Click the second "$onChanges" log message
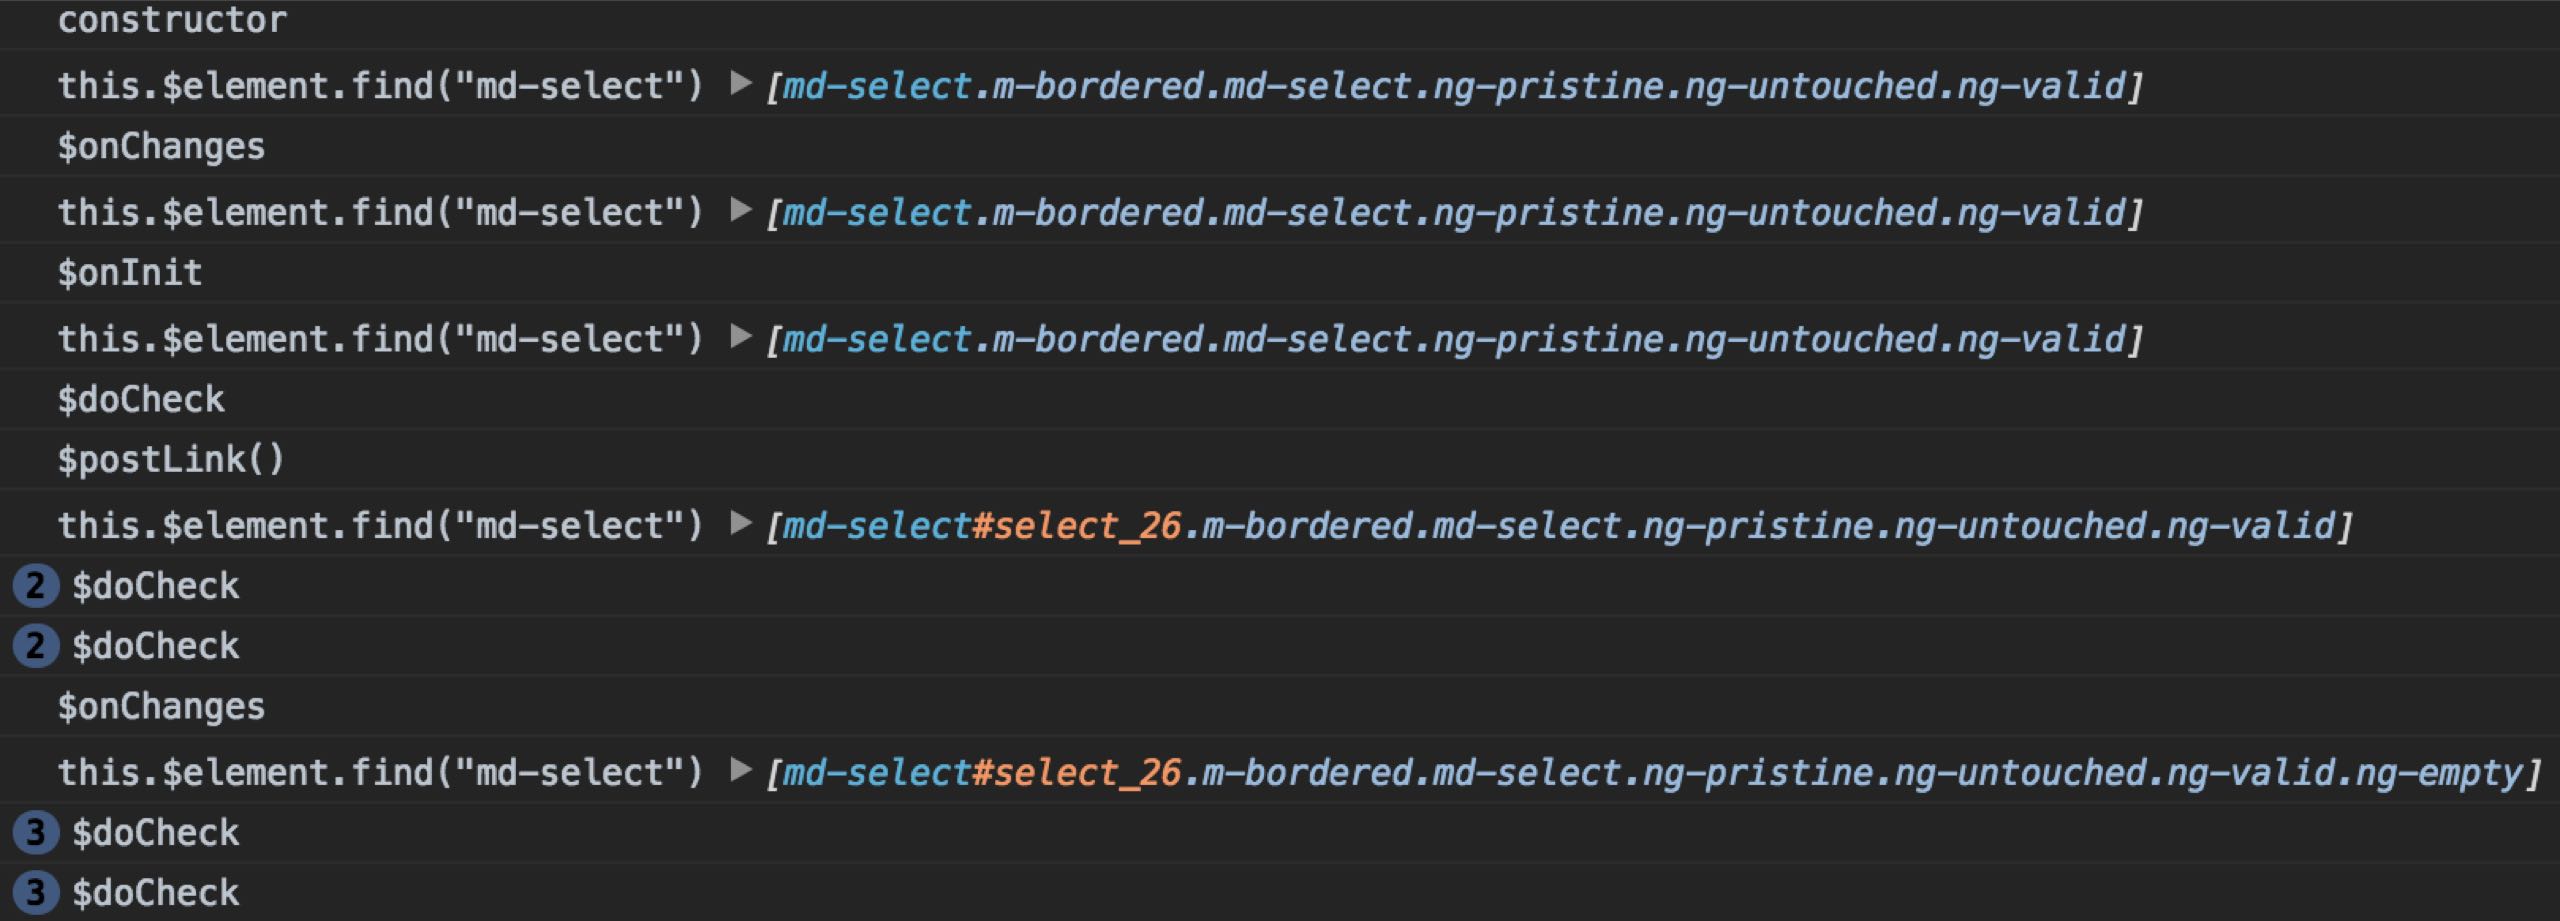2560x921 pixels. 161,707
